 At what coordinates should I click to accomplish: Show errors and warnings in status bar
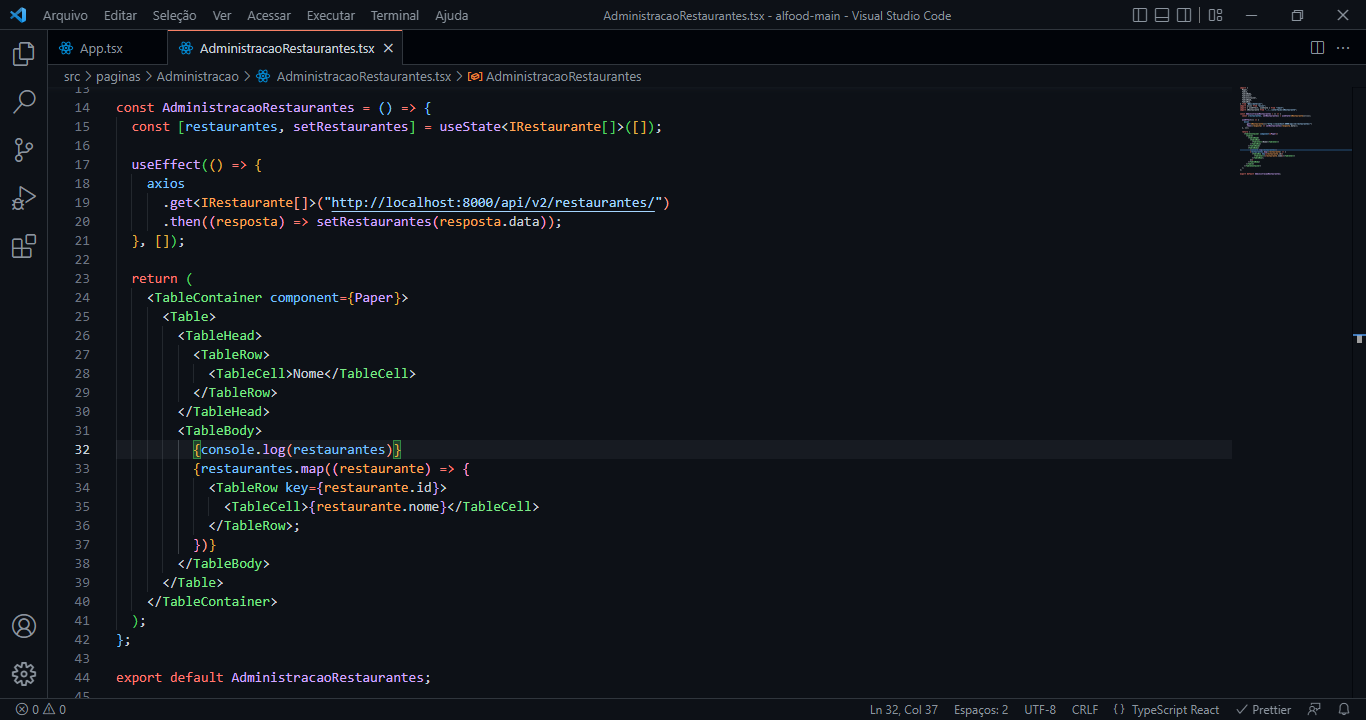click(41, 710)
